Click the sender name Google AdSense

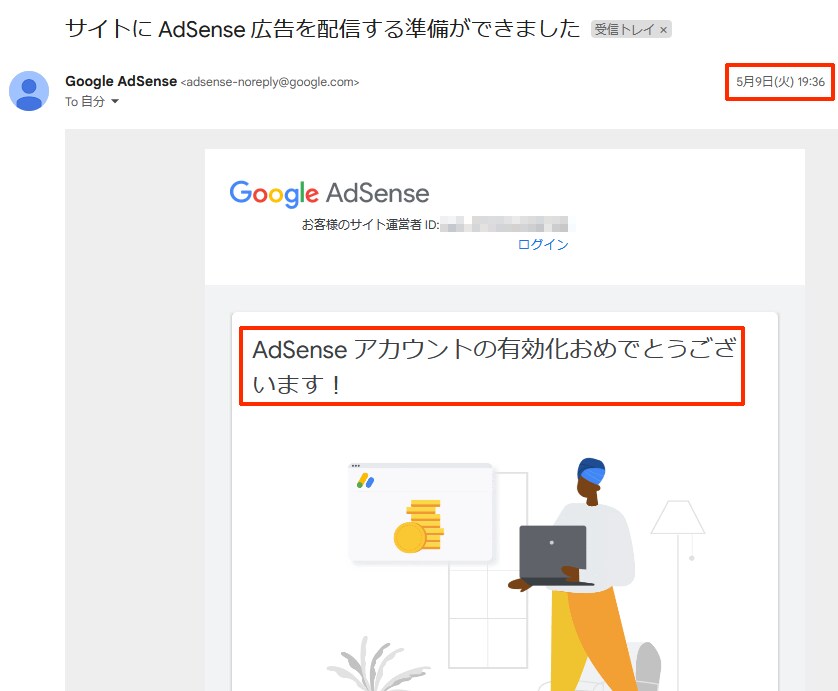pos(121,81)
